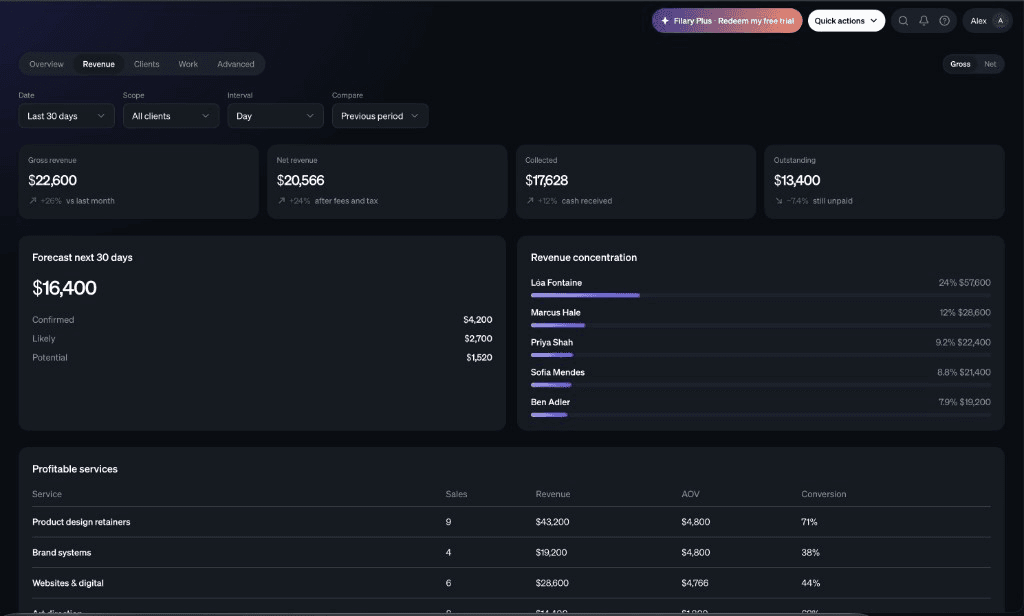Open the Interval dropdown showing Day
The width and height of the screenshot is (1024, 616).
[276, 116]
